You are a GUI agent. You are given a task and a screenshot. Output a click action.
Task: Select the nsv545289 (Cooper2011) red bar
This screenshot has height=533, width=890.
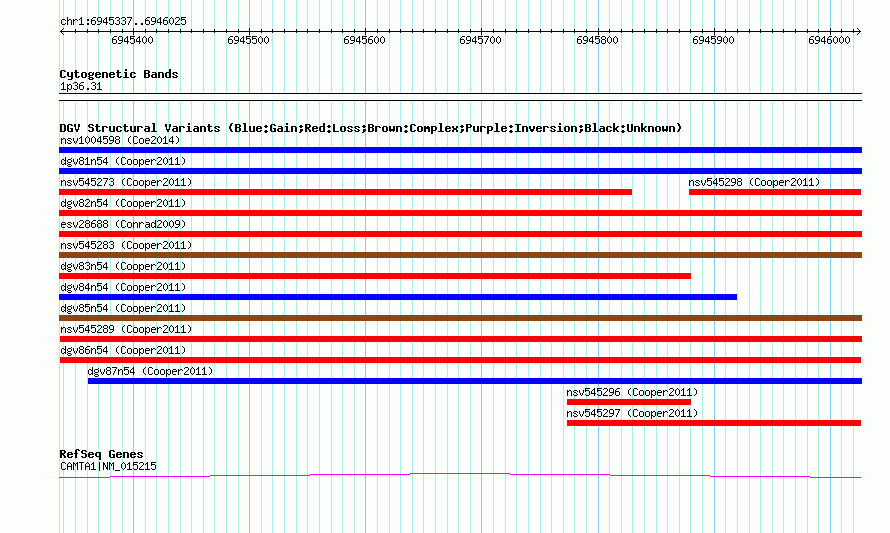pos(460,339)
